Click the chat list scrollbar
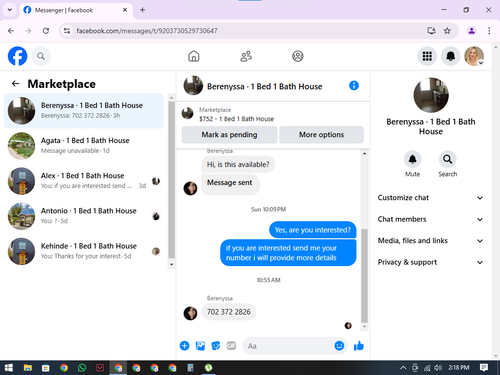The width and height of the screenshot is (500, 375). pos(171,180)
